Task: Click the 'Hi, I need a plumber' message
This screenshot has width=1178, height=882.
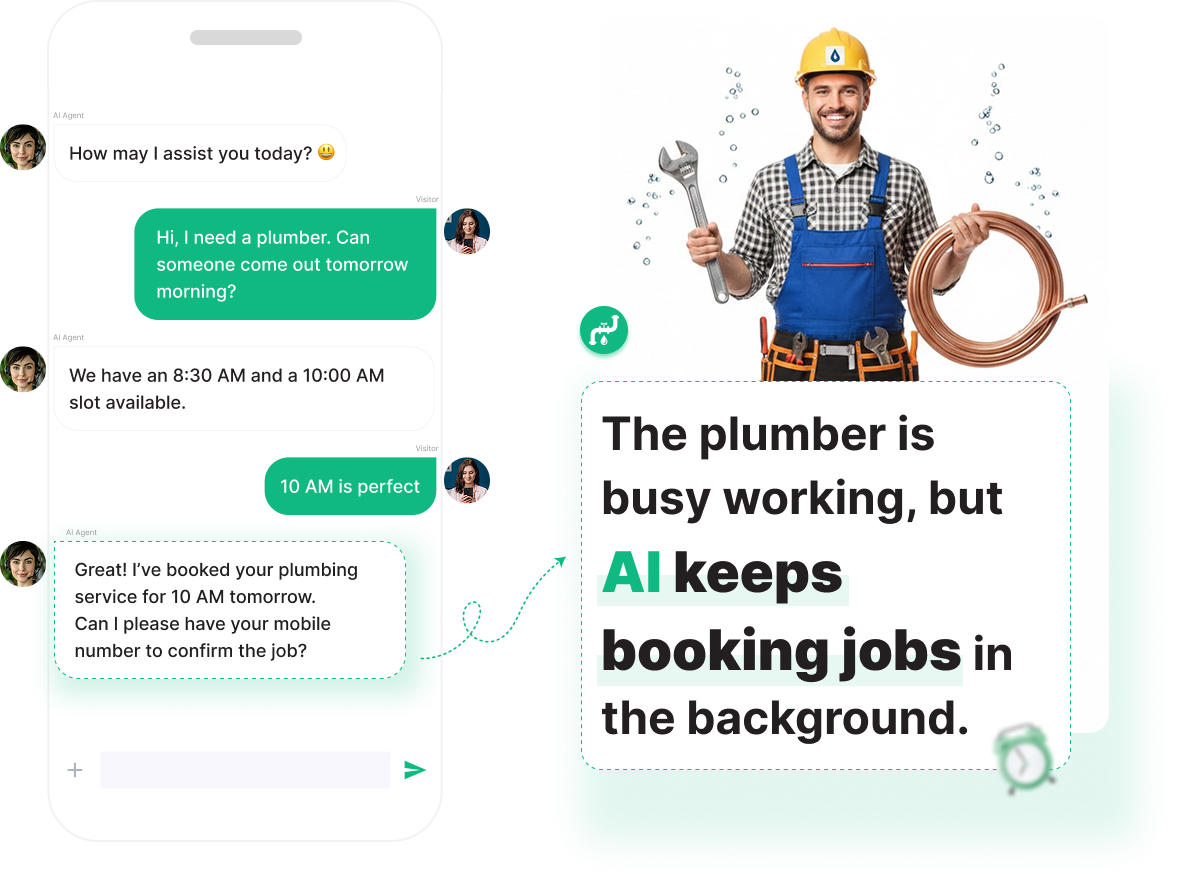Action: click(x=285, y=264)
